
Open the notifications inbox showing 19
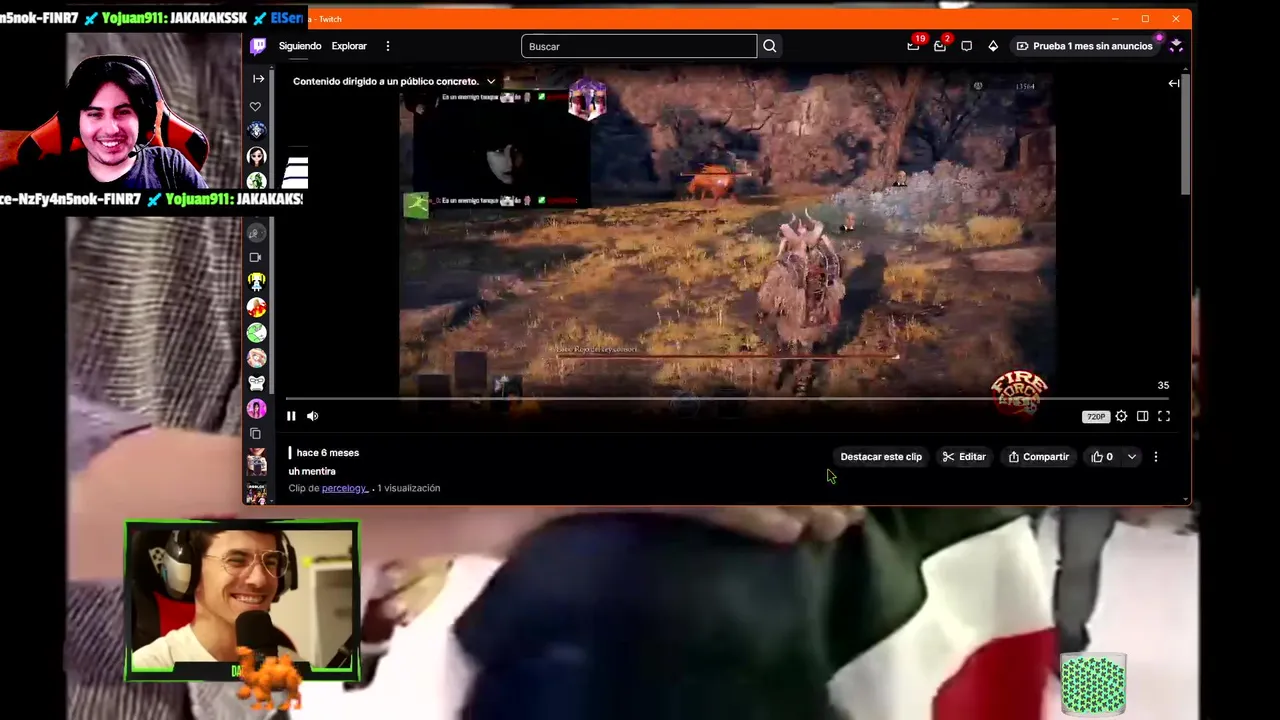(x=914, y=45)
